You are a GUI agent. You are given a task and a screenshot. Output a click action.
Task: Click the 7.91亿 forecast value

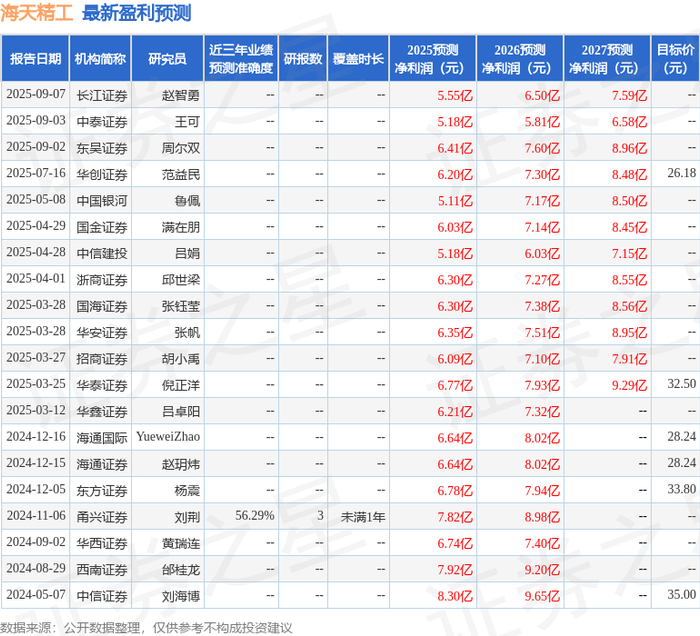point(629,358)
